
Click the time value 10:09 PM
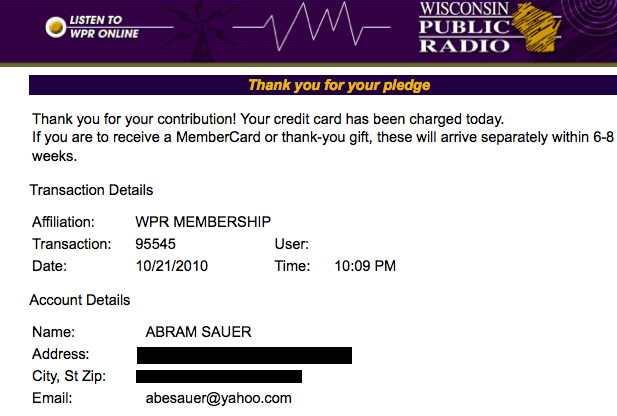pos(365,266)
